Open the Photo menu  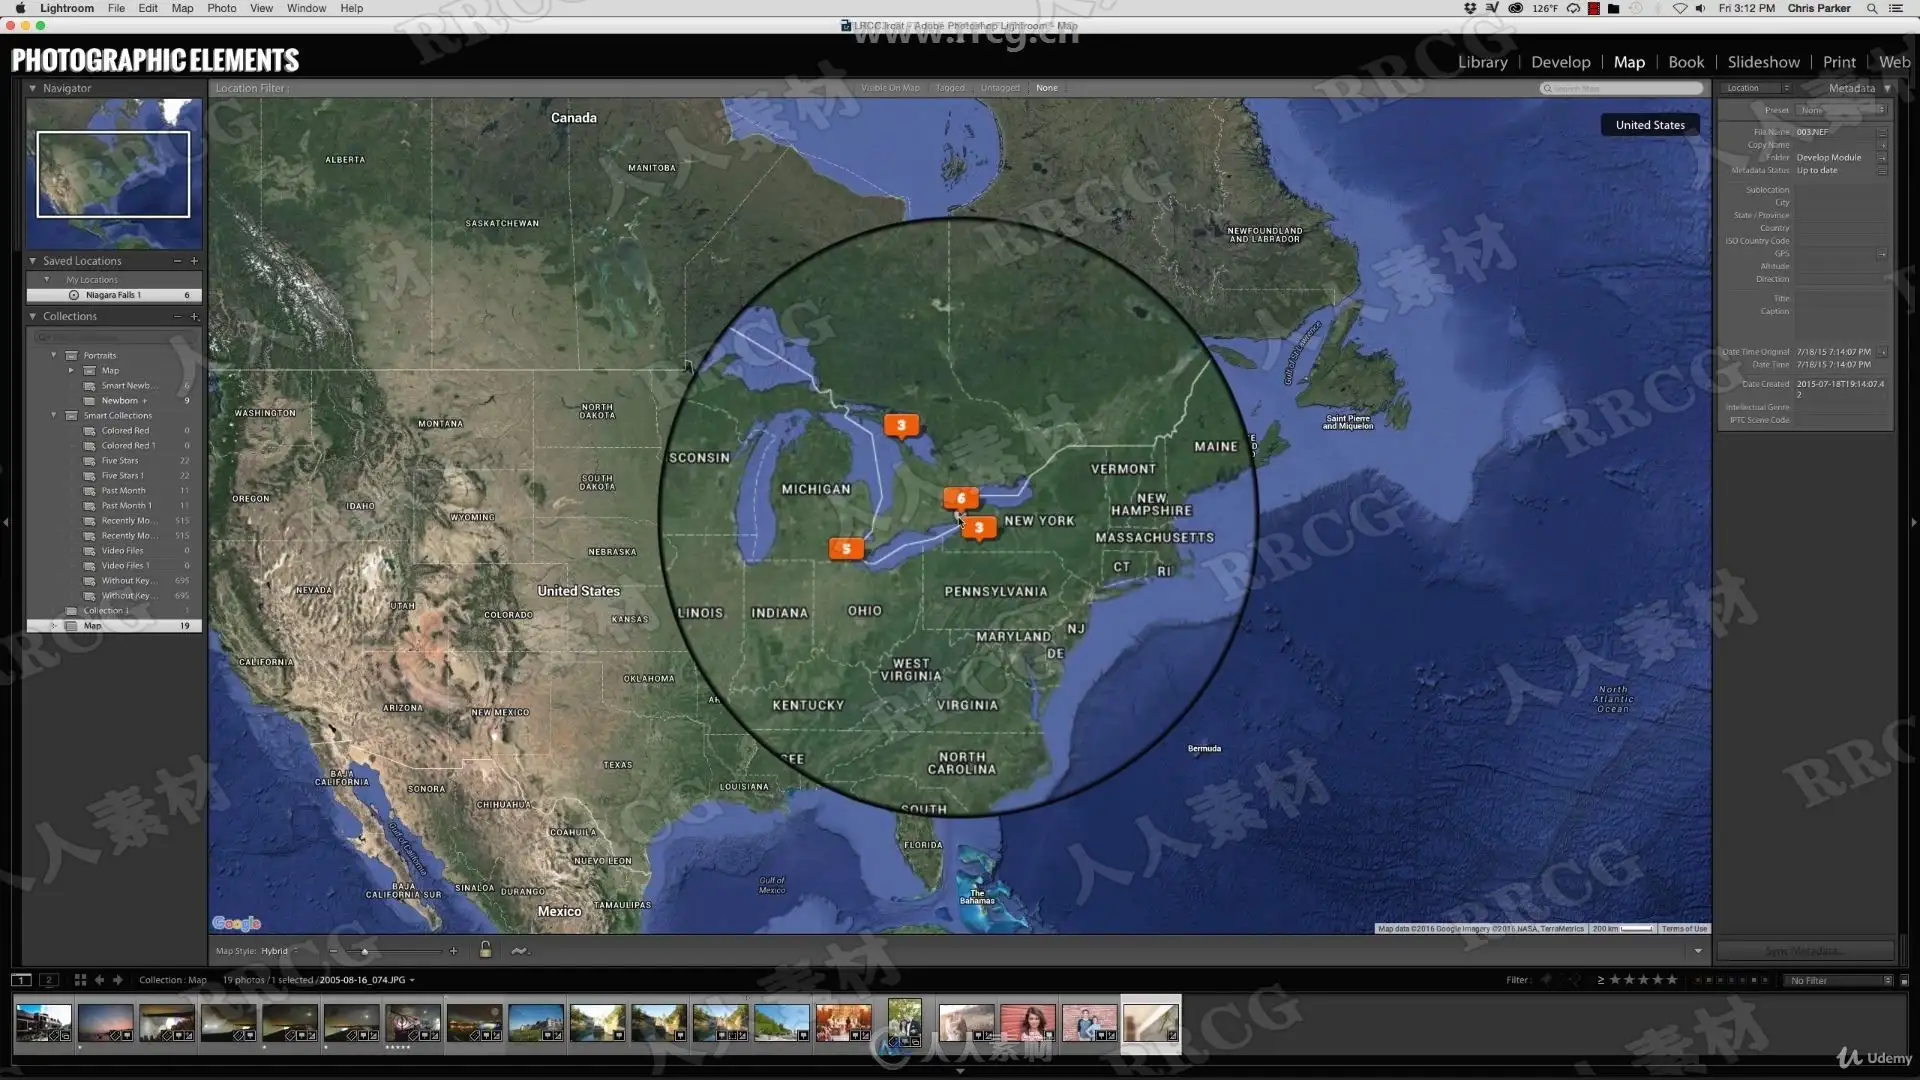pyautogui.click(x=222, y=8)
